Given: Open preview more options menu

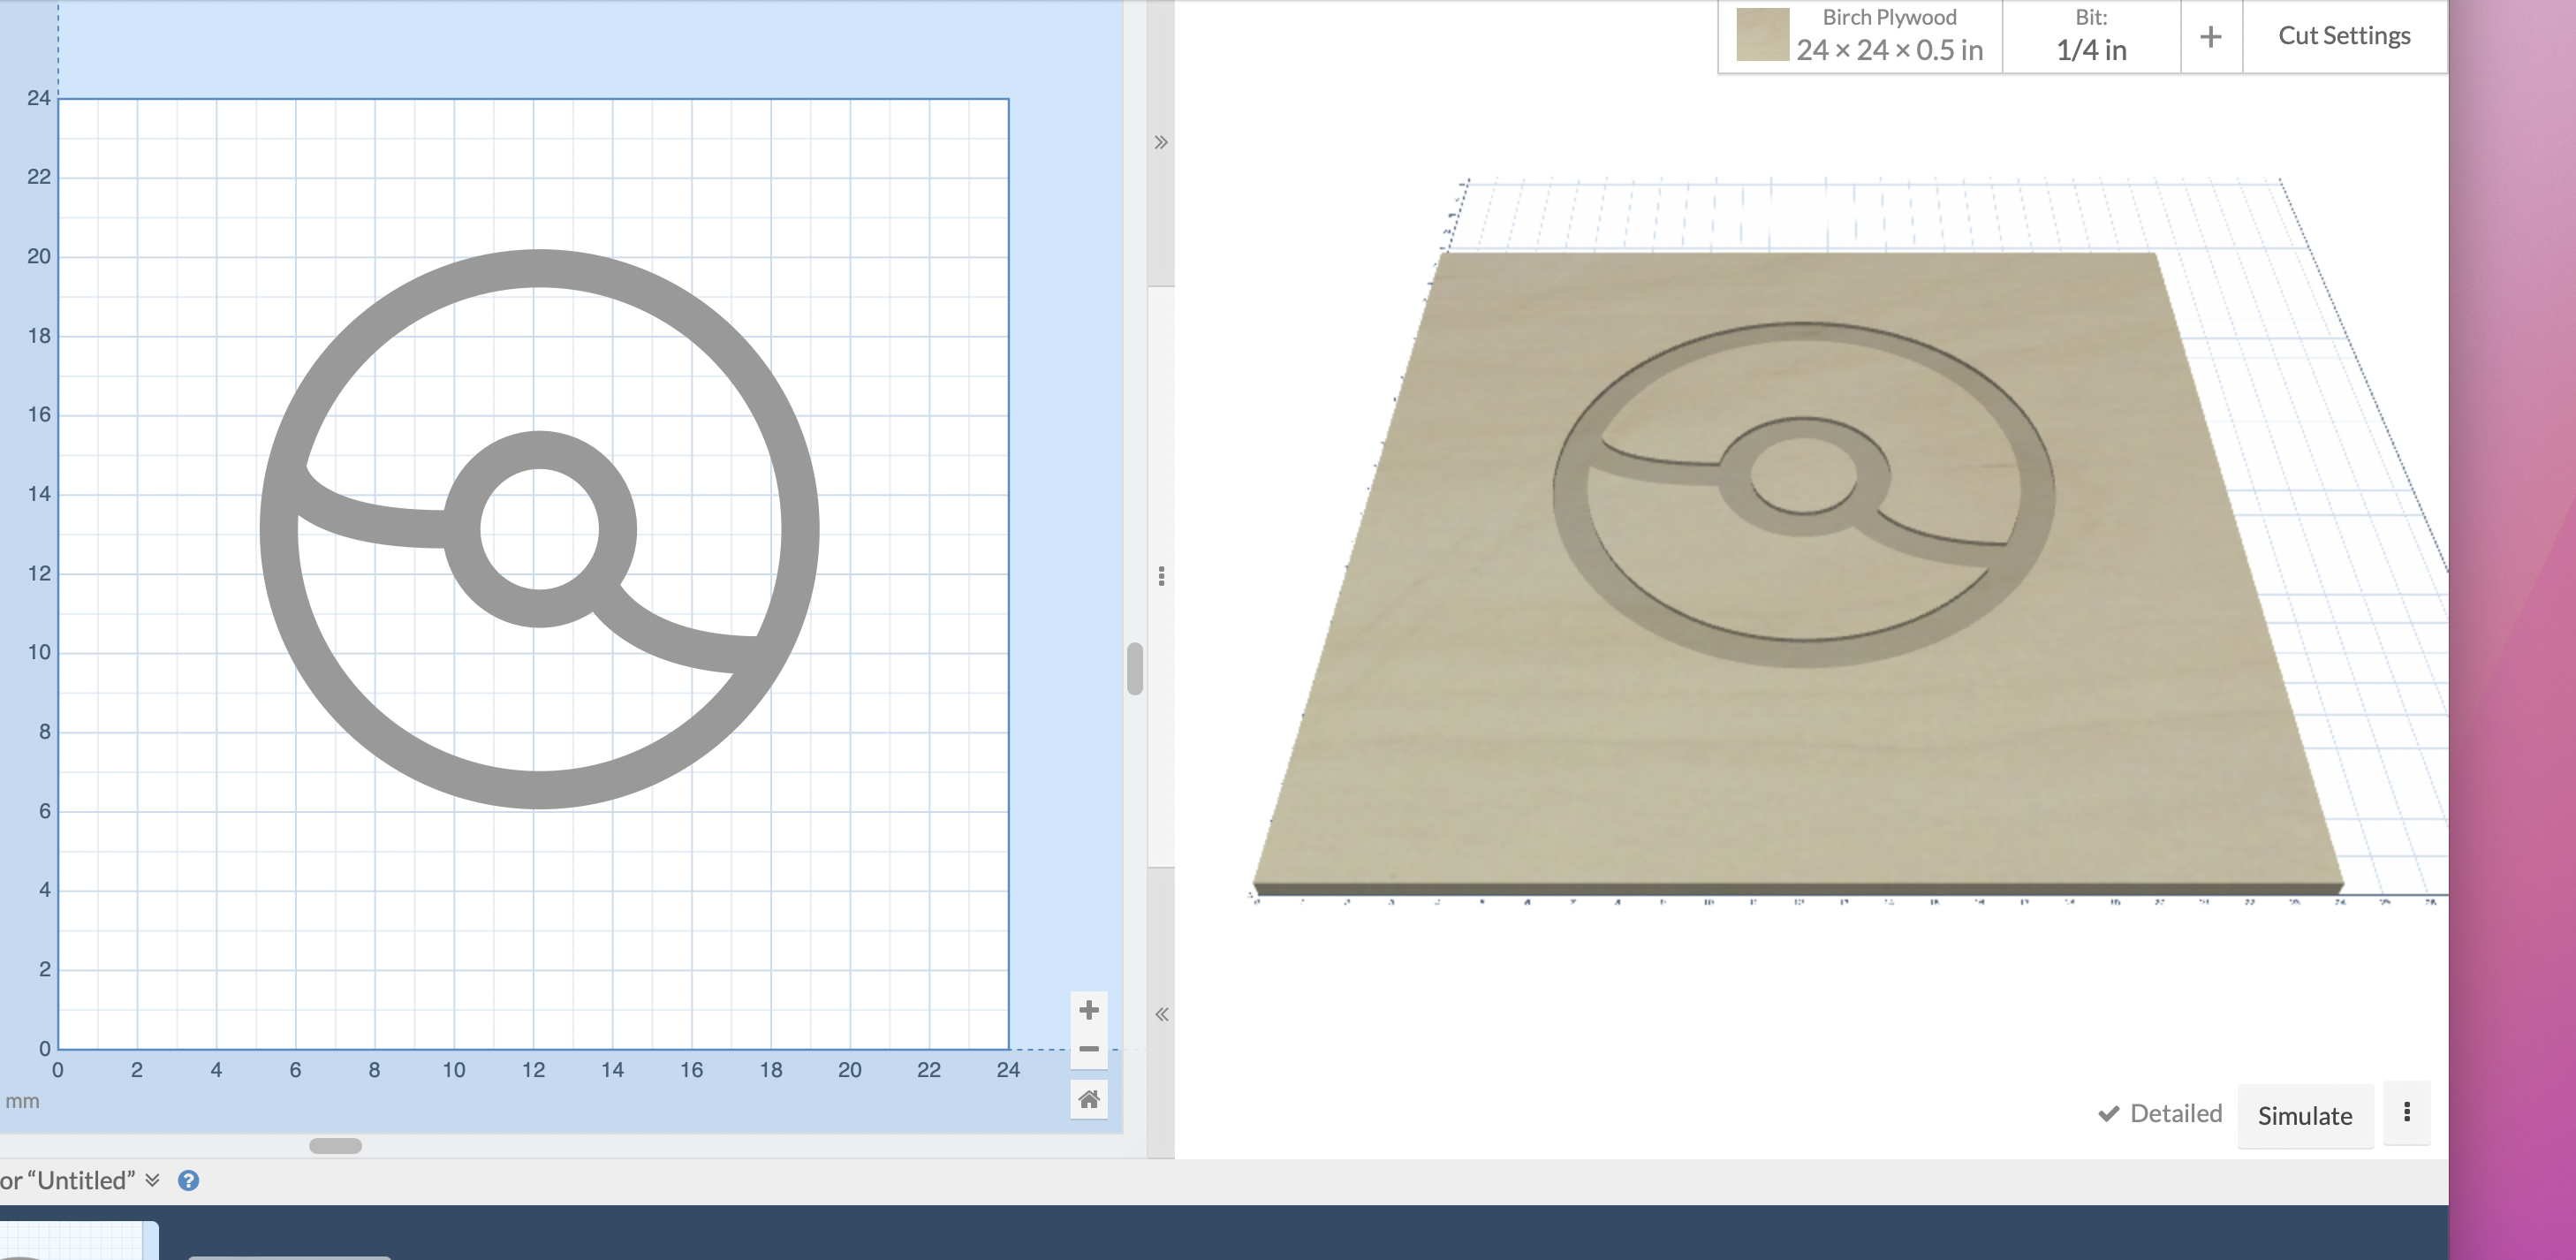Looking at the screenshot, I should point(2407,1112).
